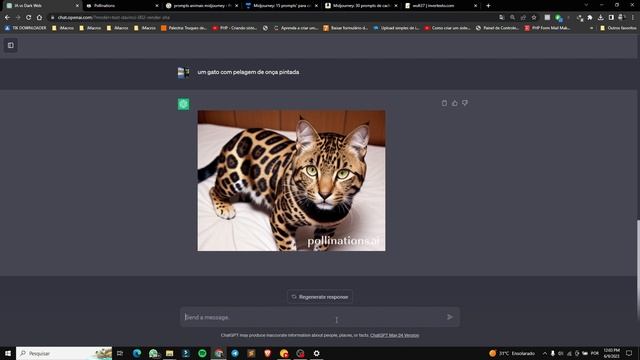Open the browser zoom magnifier icon in address bar
Image resolution: width=640 pixels, height=360 pixels.
click(x=513, y=18)
